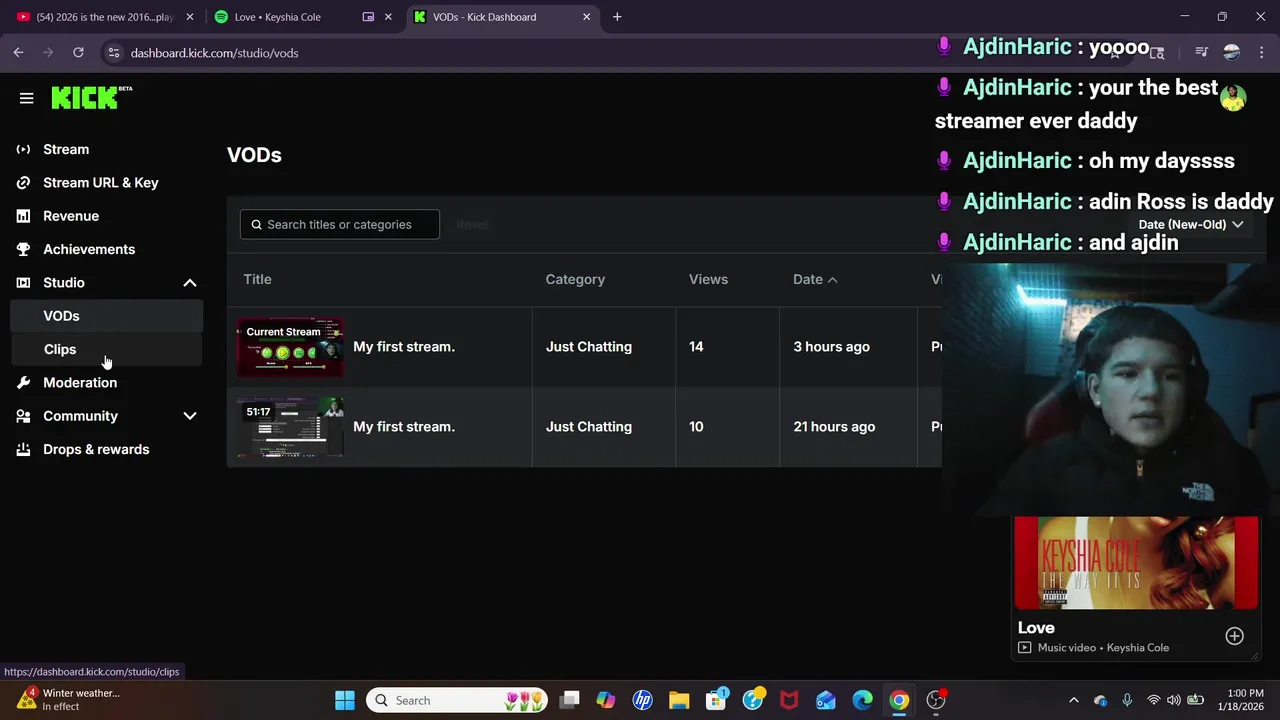
Task: Focus the Search titles or categories field
Action: [x=339, y=224]
